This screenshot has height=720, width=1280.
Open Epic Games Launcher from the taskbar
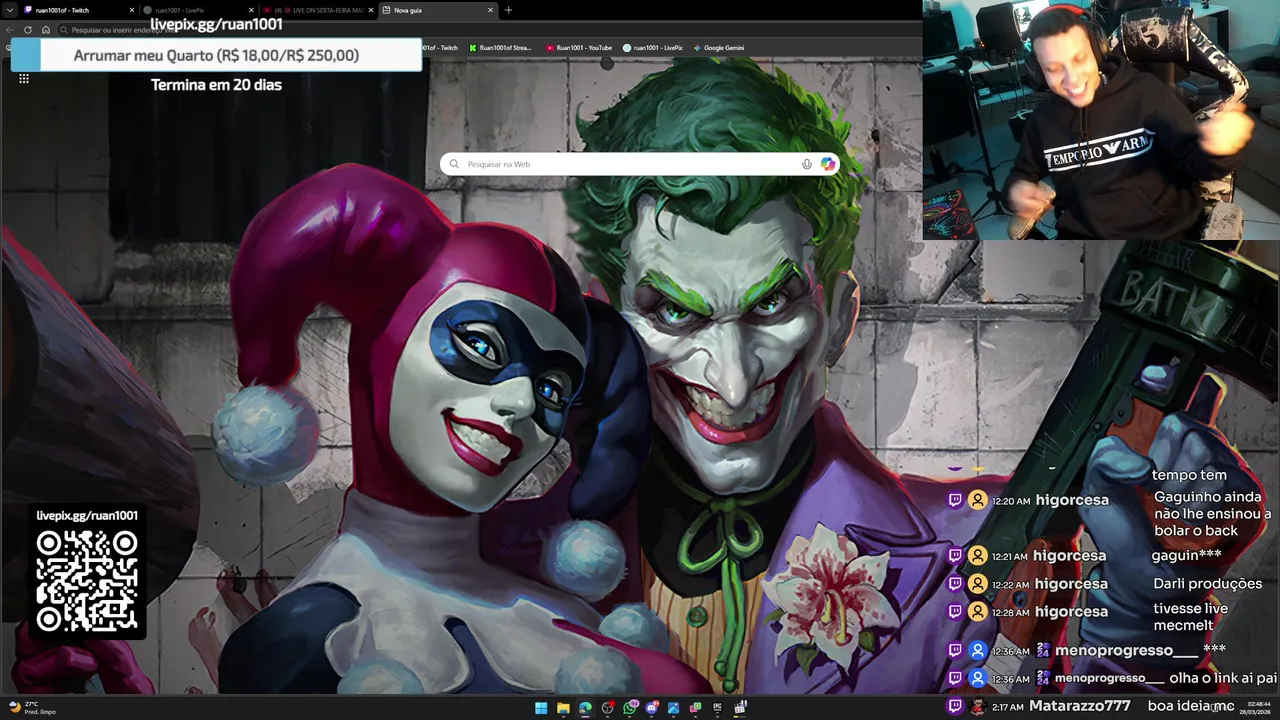717,708
